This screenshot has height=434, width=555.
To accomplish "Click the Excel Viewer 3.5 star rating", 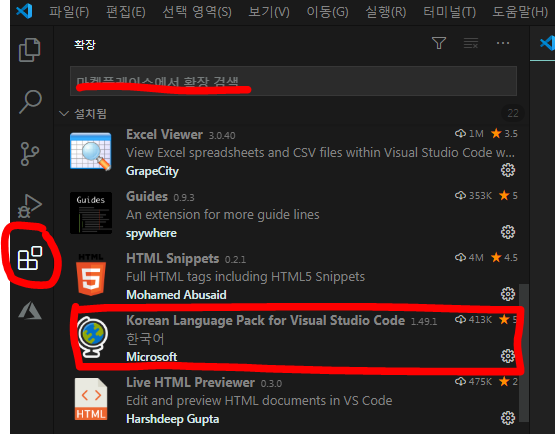I will pyautogui.click(x=504, y=133).
